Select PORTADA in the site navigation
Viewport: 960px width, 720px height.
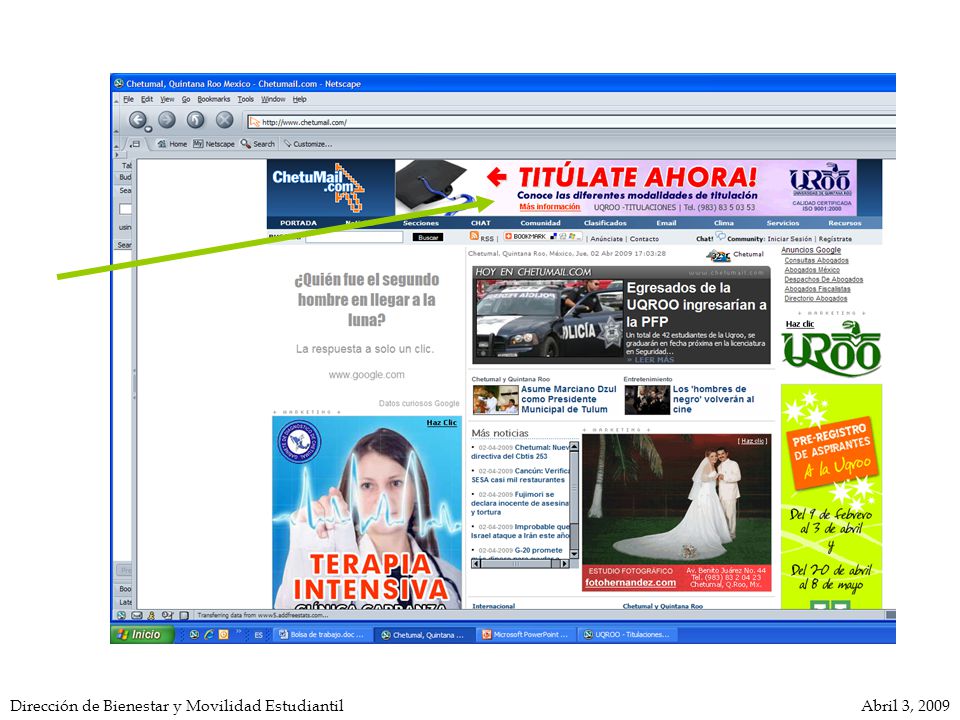click(298, 223)
